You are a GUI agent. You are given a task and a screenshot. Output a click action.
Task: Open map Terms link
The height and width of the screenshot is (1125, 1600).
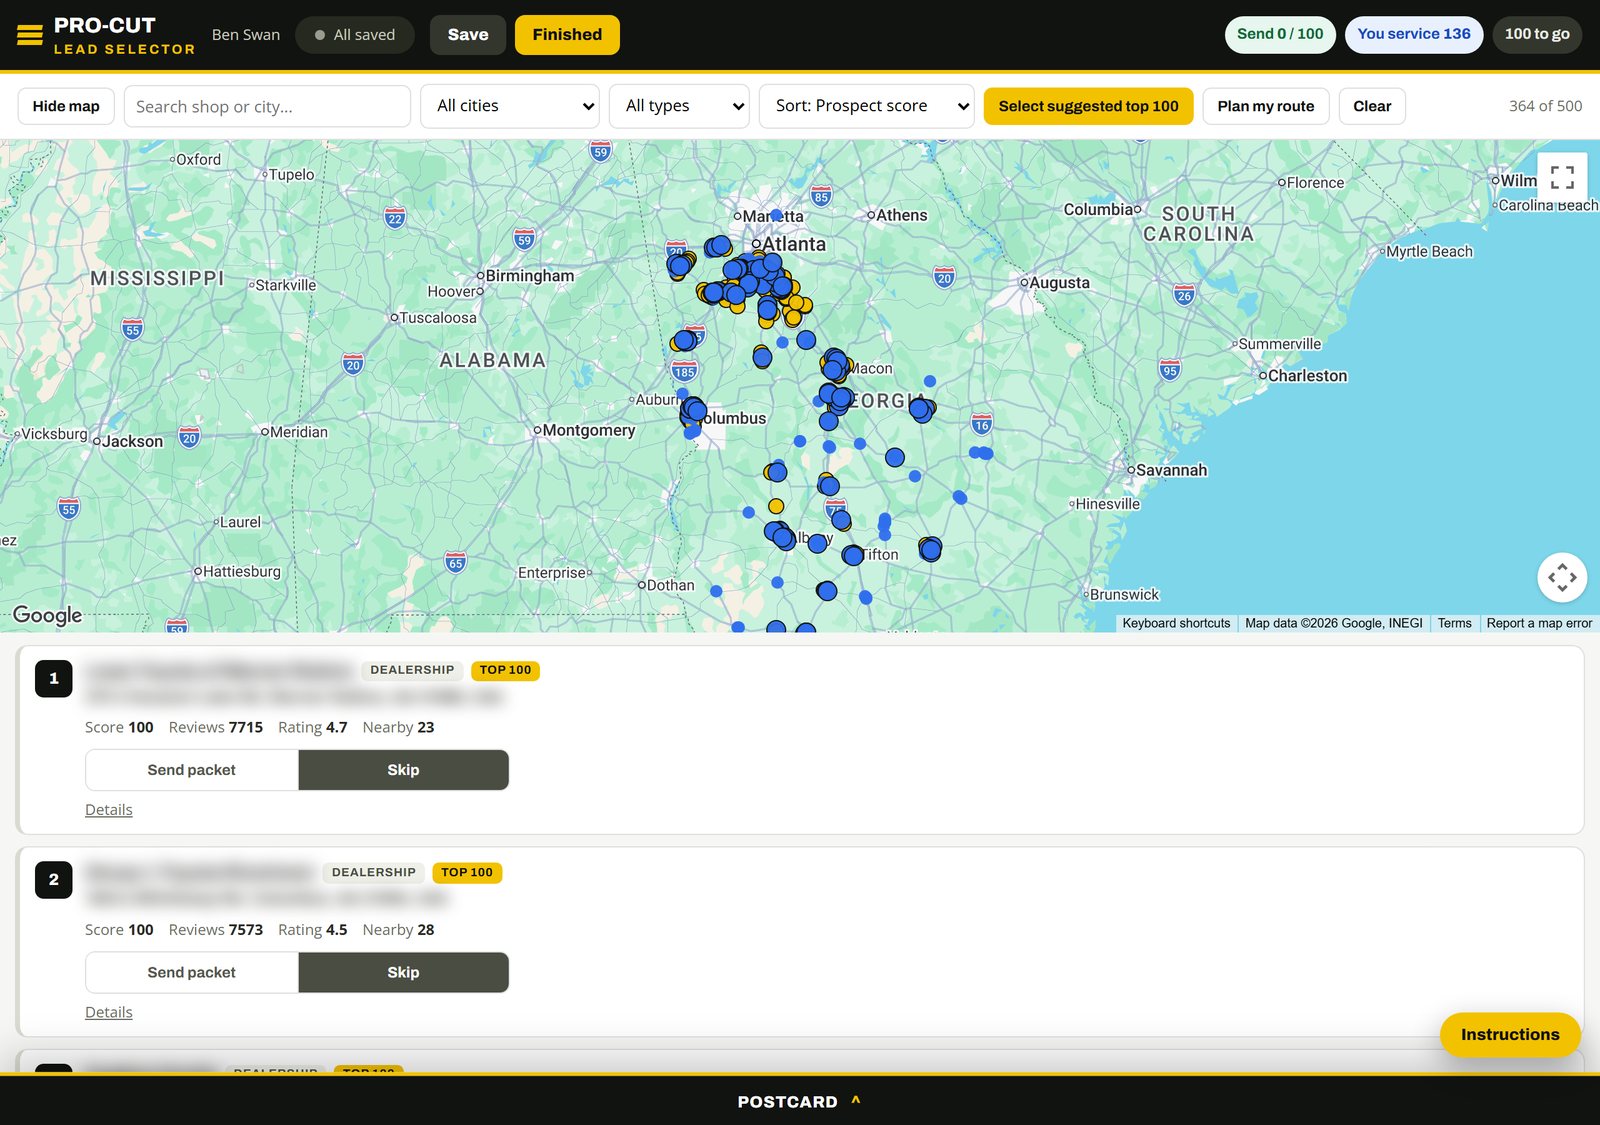pos(1454,623)
